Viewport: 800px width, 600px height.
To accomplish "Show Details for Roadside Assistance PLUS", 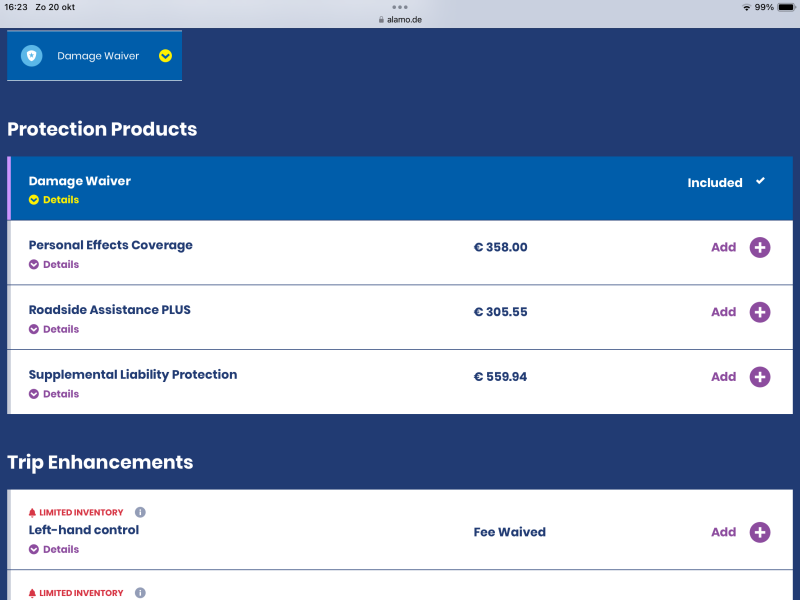I will click(x=54, y=329).
